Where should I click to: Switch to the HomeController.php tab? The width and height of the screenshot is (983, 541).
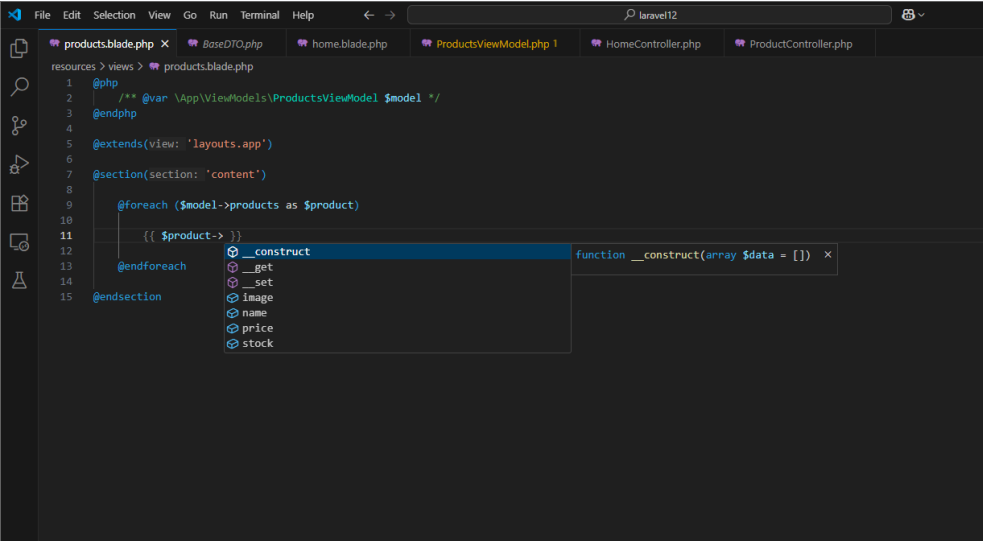tap(652, 44)
